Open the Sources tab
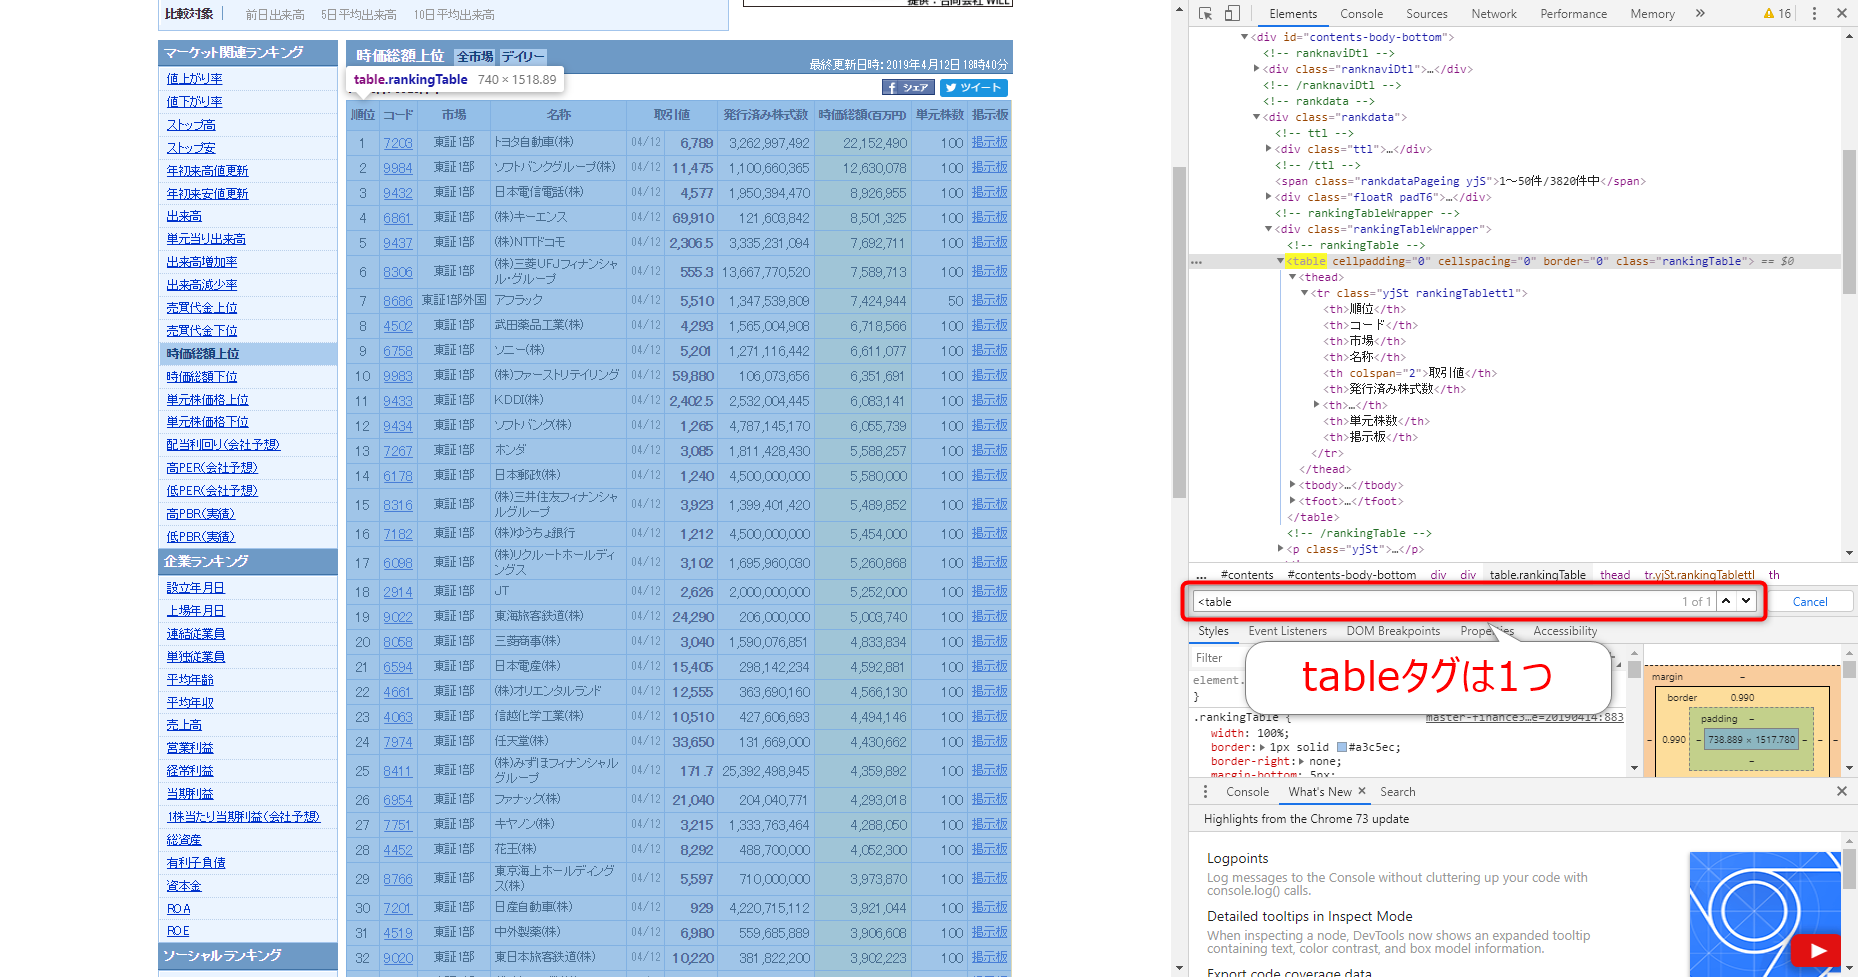1858x977 pixels. point(1426,14)
